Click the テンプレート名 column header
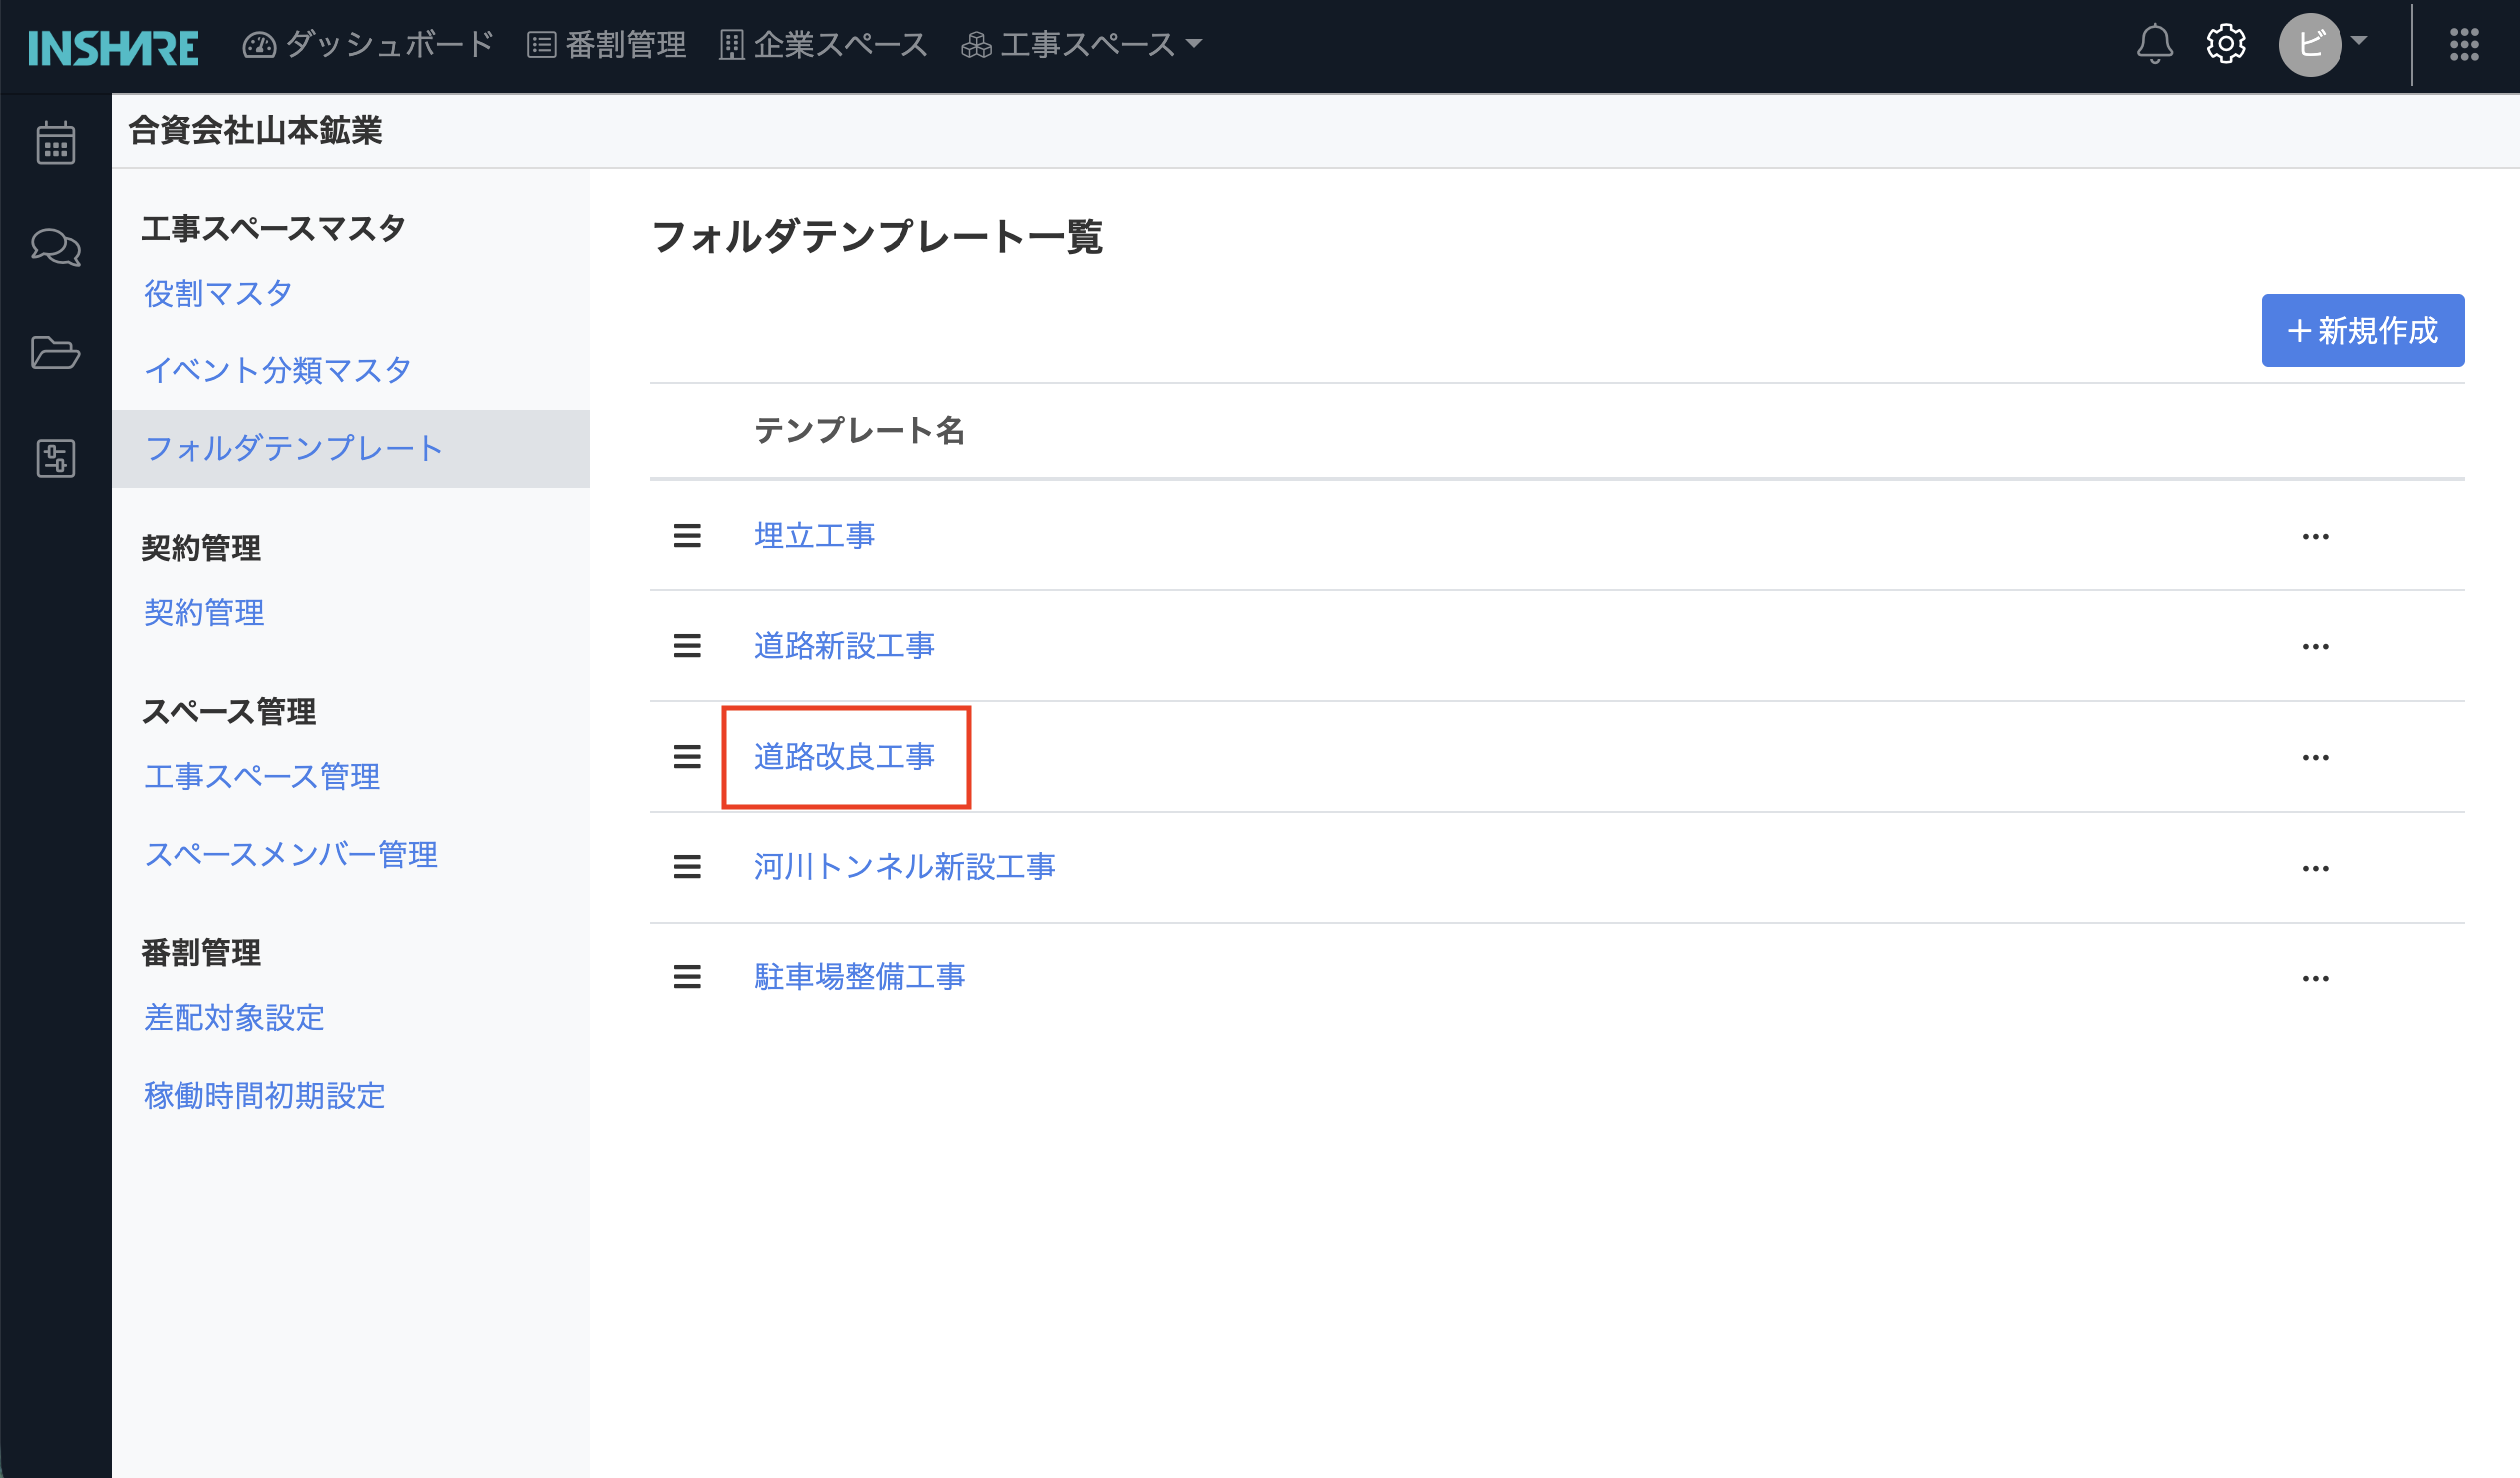The image size is (2520, 1478). click(x=859, y=431)
